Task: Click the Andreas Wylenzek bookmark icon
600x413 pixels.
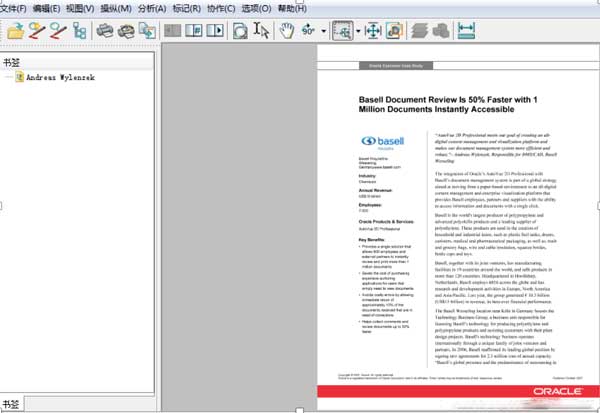Action: pos(20,77)
